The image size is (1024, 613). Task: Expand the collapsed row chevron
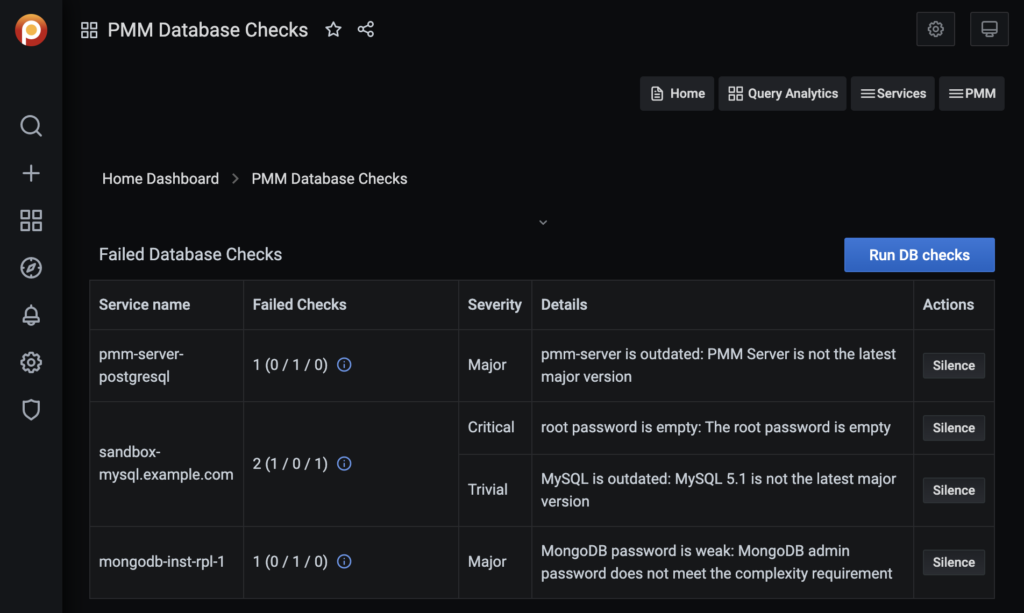(x=543, y=222)
